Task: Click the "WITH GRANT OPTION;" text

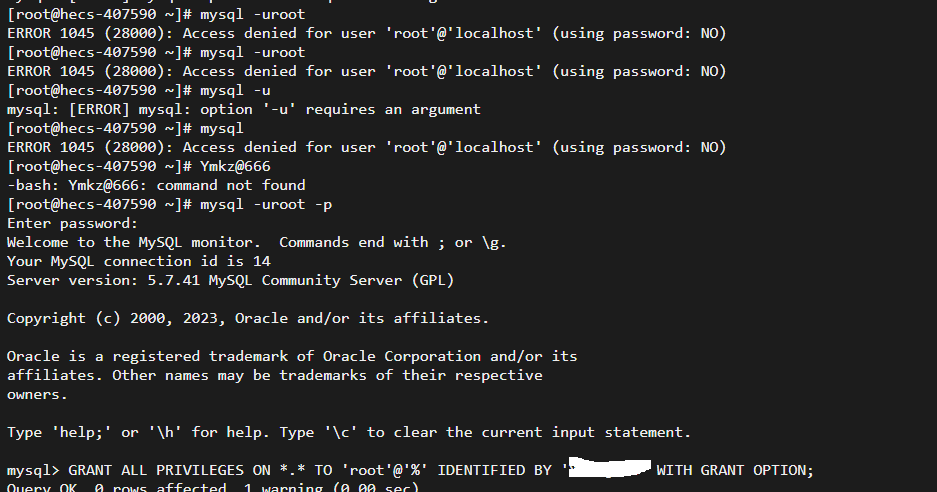Action: [735, 470]
